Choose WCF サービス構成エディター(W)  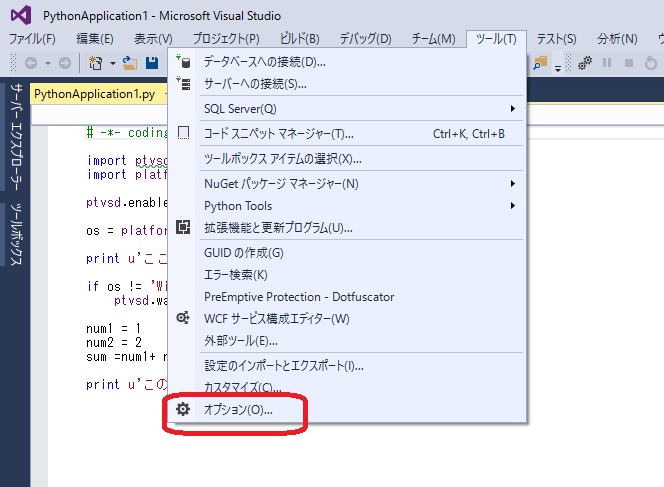347,318
